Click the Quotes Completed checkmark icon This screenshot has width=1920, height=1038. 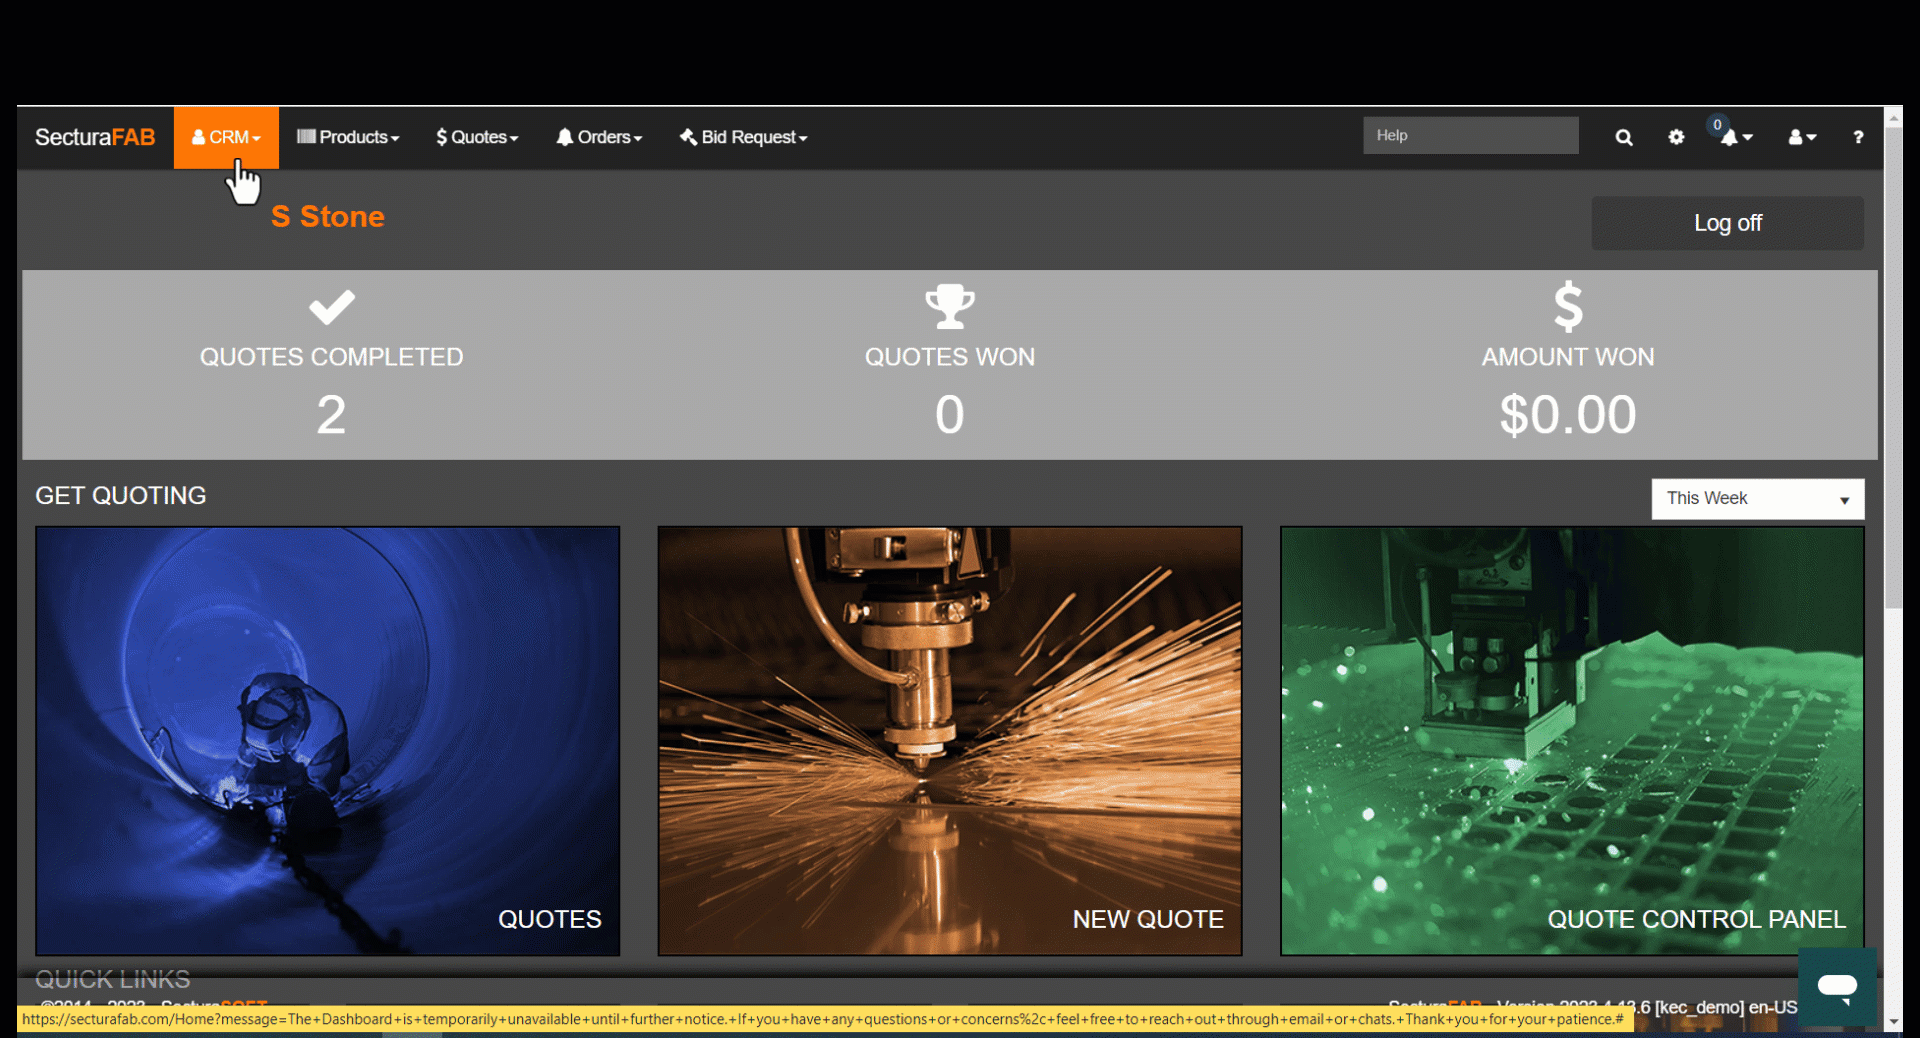click(332, 307)
